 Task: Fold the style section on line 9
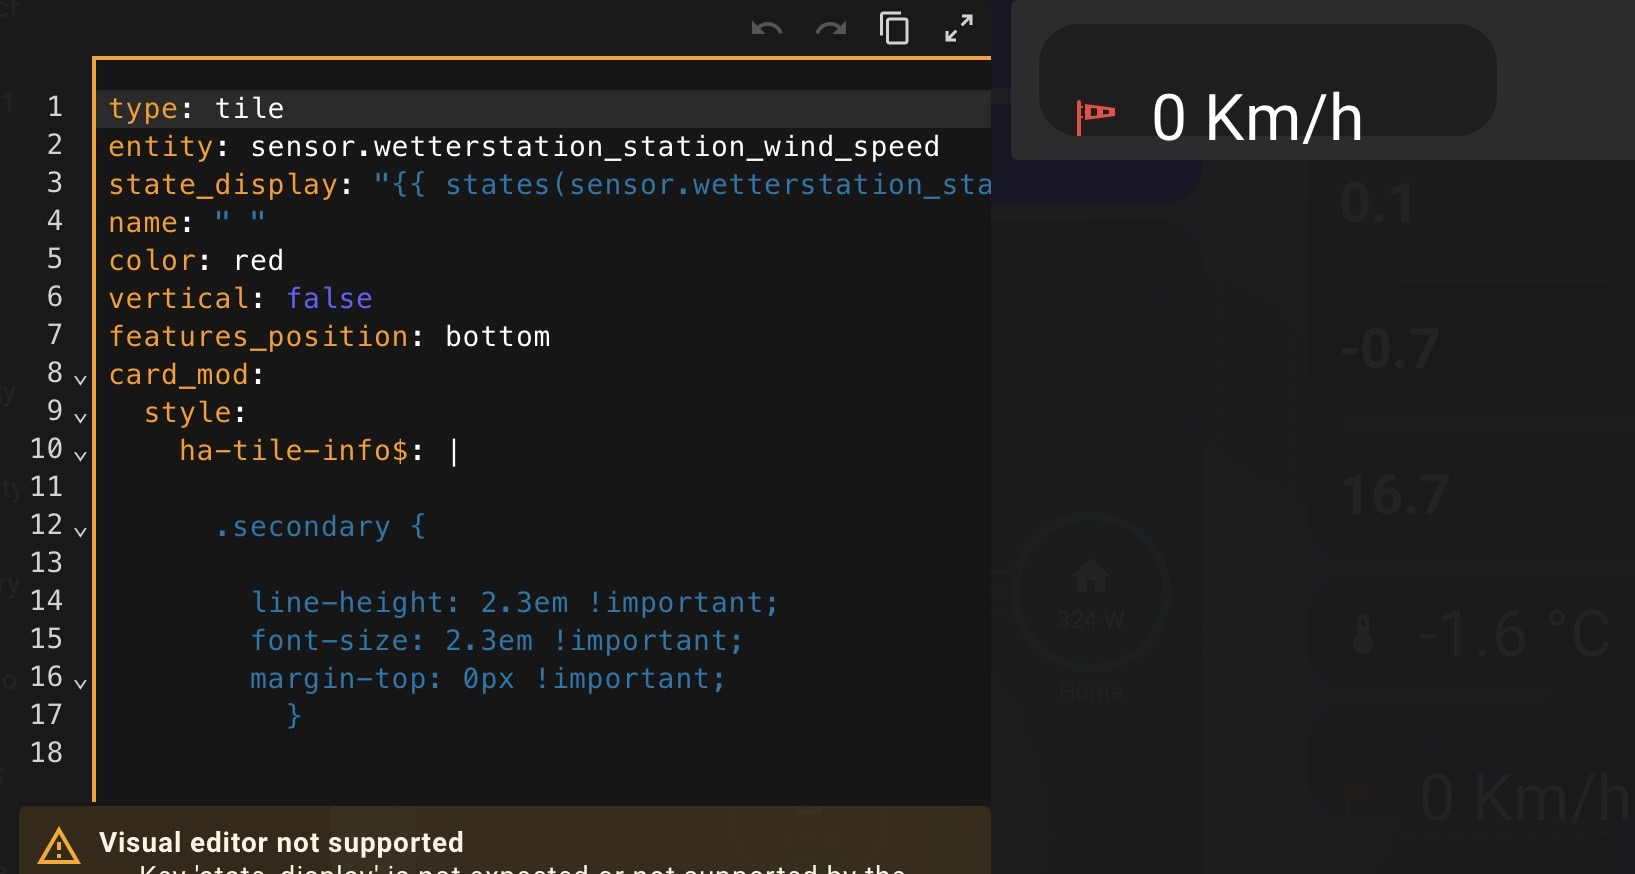click(x=81, y=417)
